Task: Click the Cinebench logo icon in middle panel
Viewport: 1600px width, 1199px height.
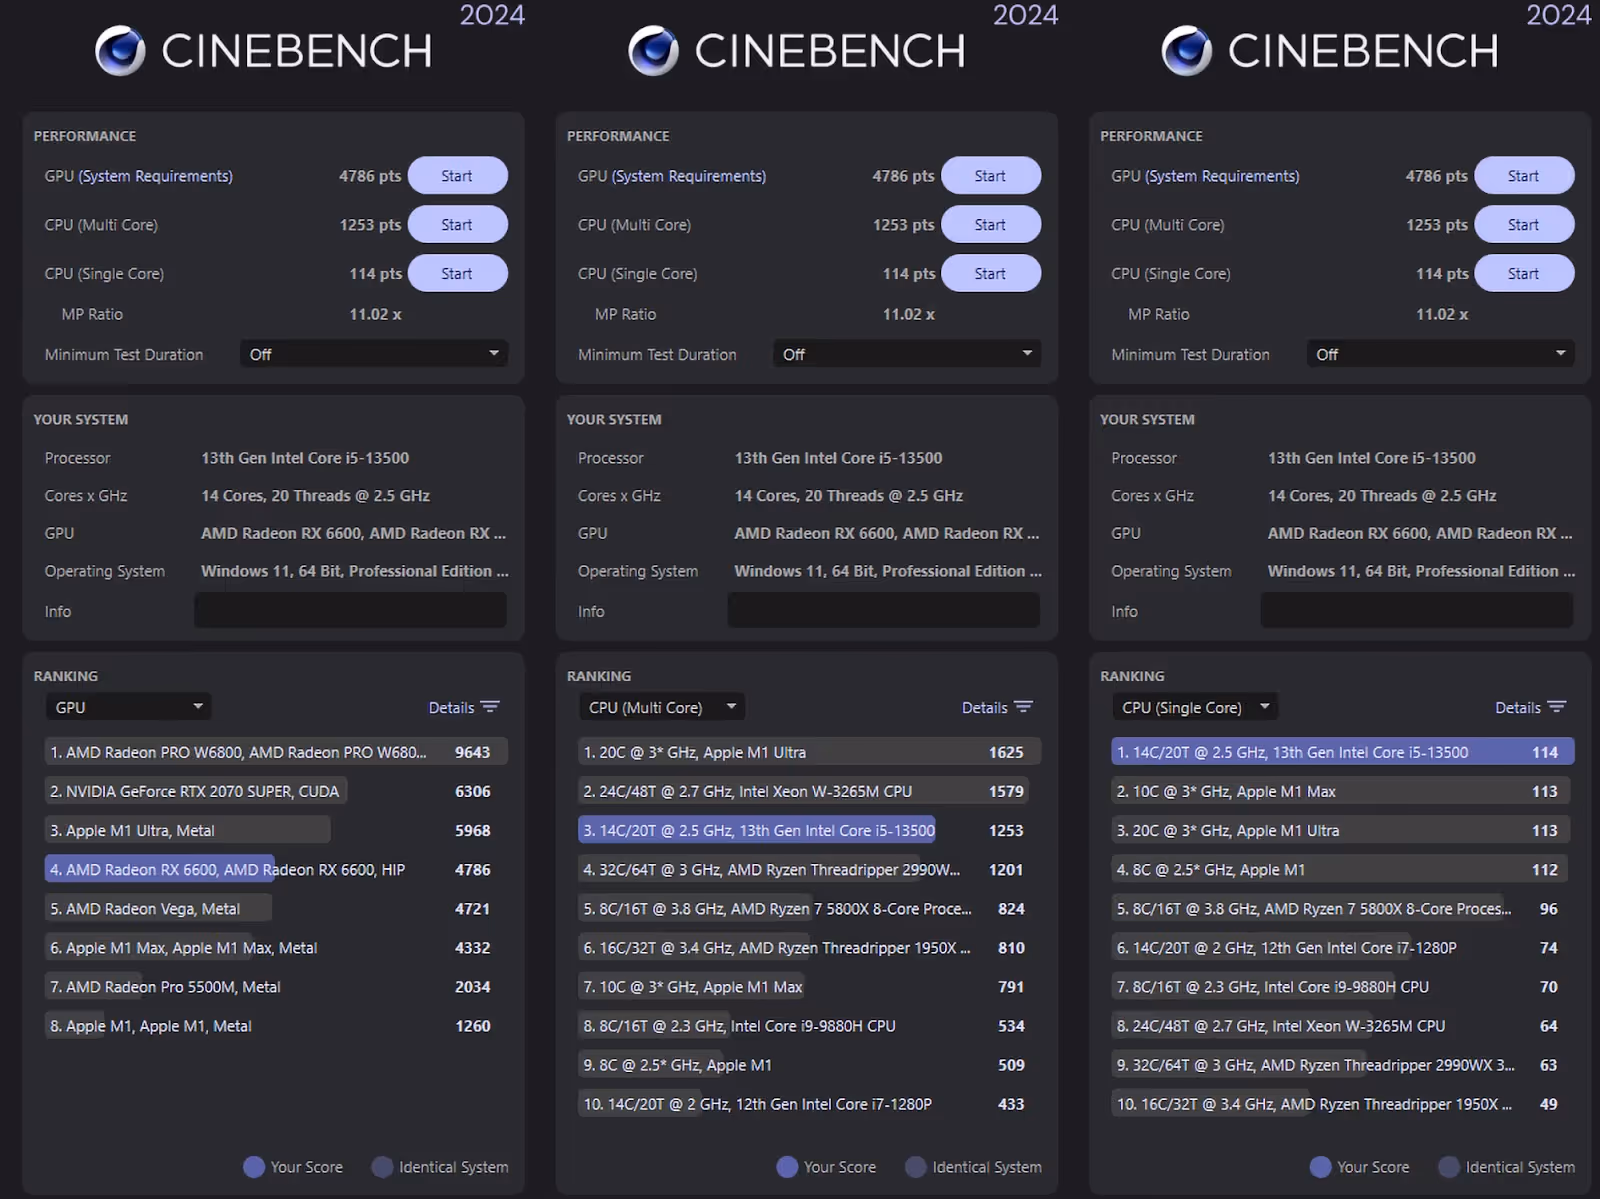Action: click(653, 51)
